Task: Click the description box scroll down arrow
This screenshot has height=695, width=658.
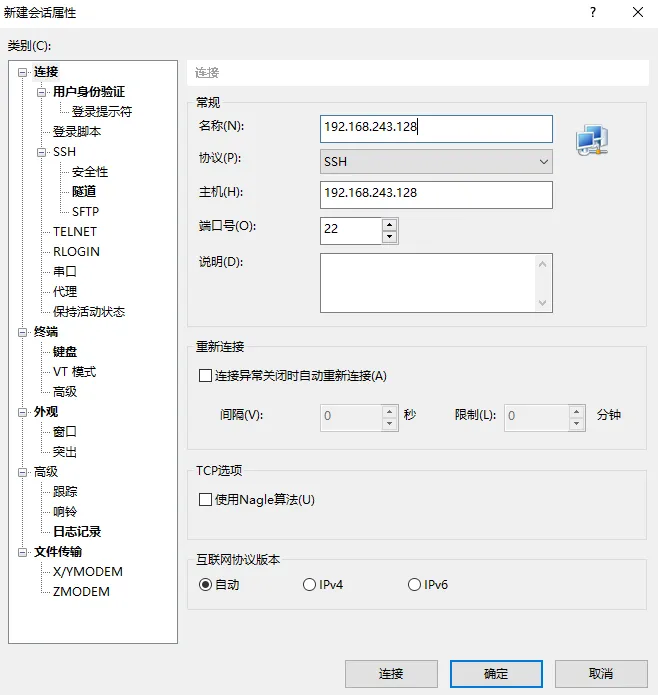Action: [x=542, y=303]
